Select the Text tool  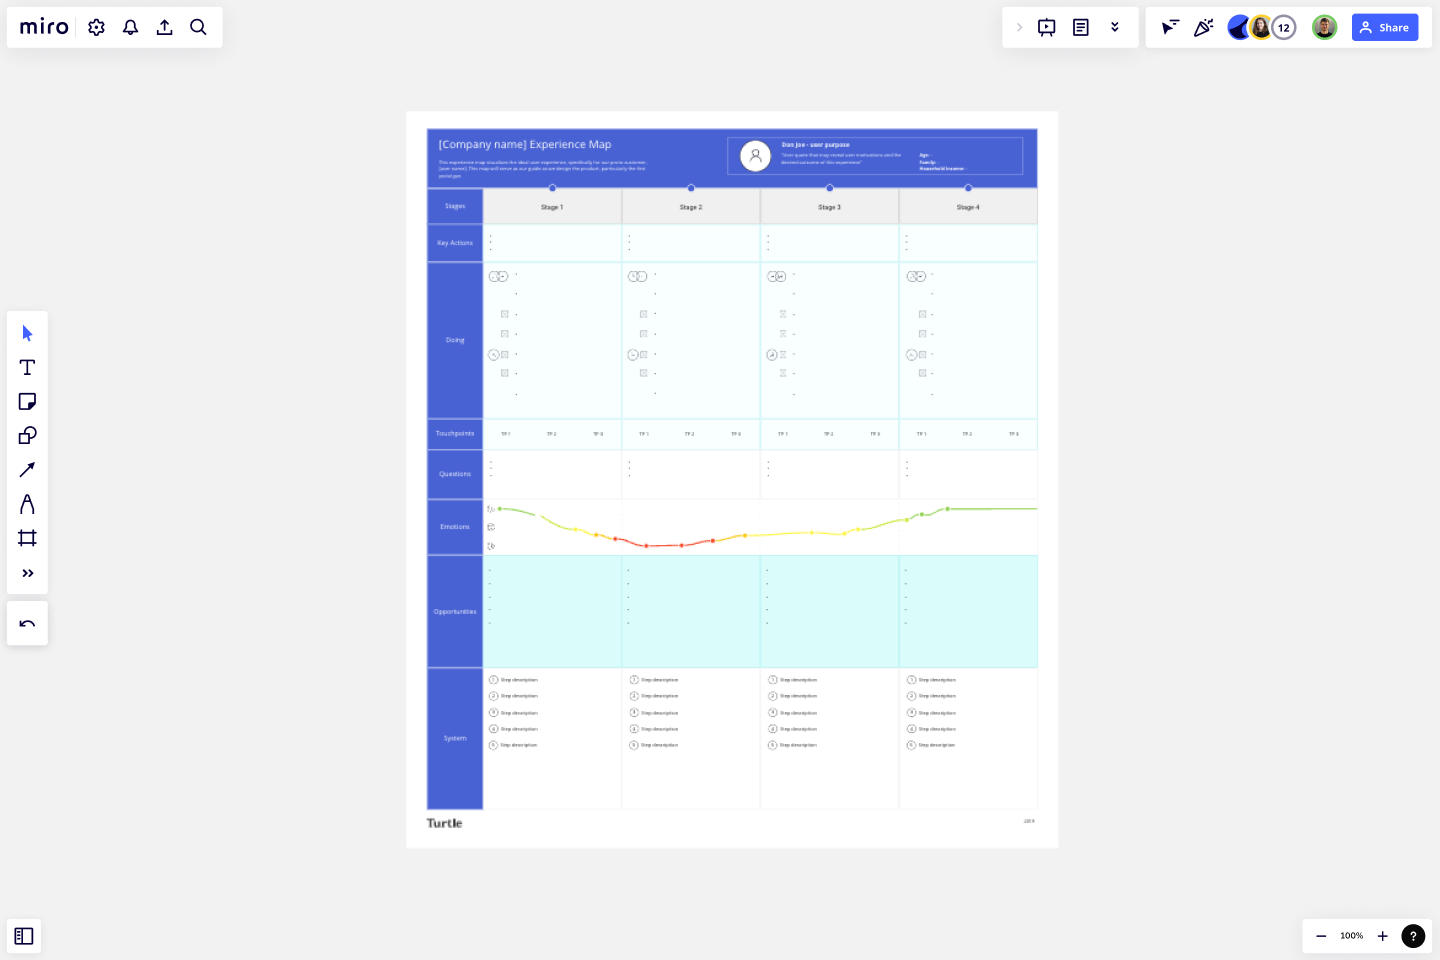[x=27, y=367]
